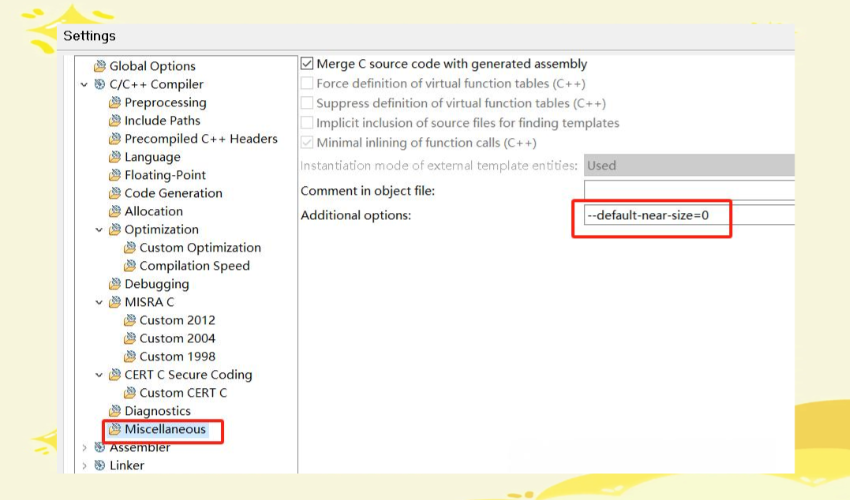Collapse the Optimization tree node

tap(99, 230)
